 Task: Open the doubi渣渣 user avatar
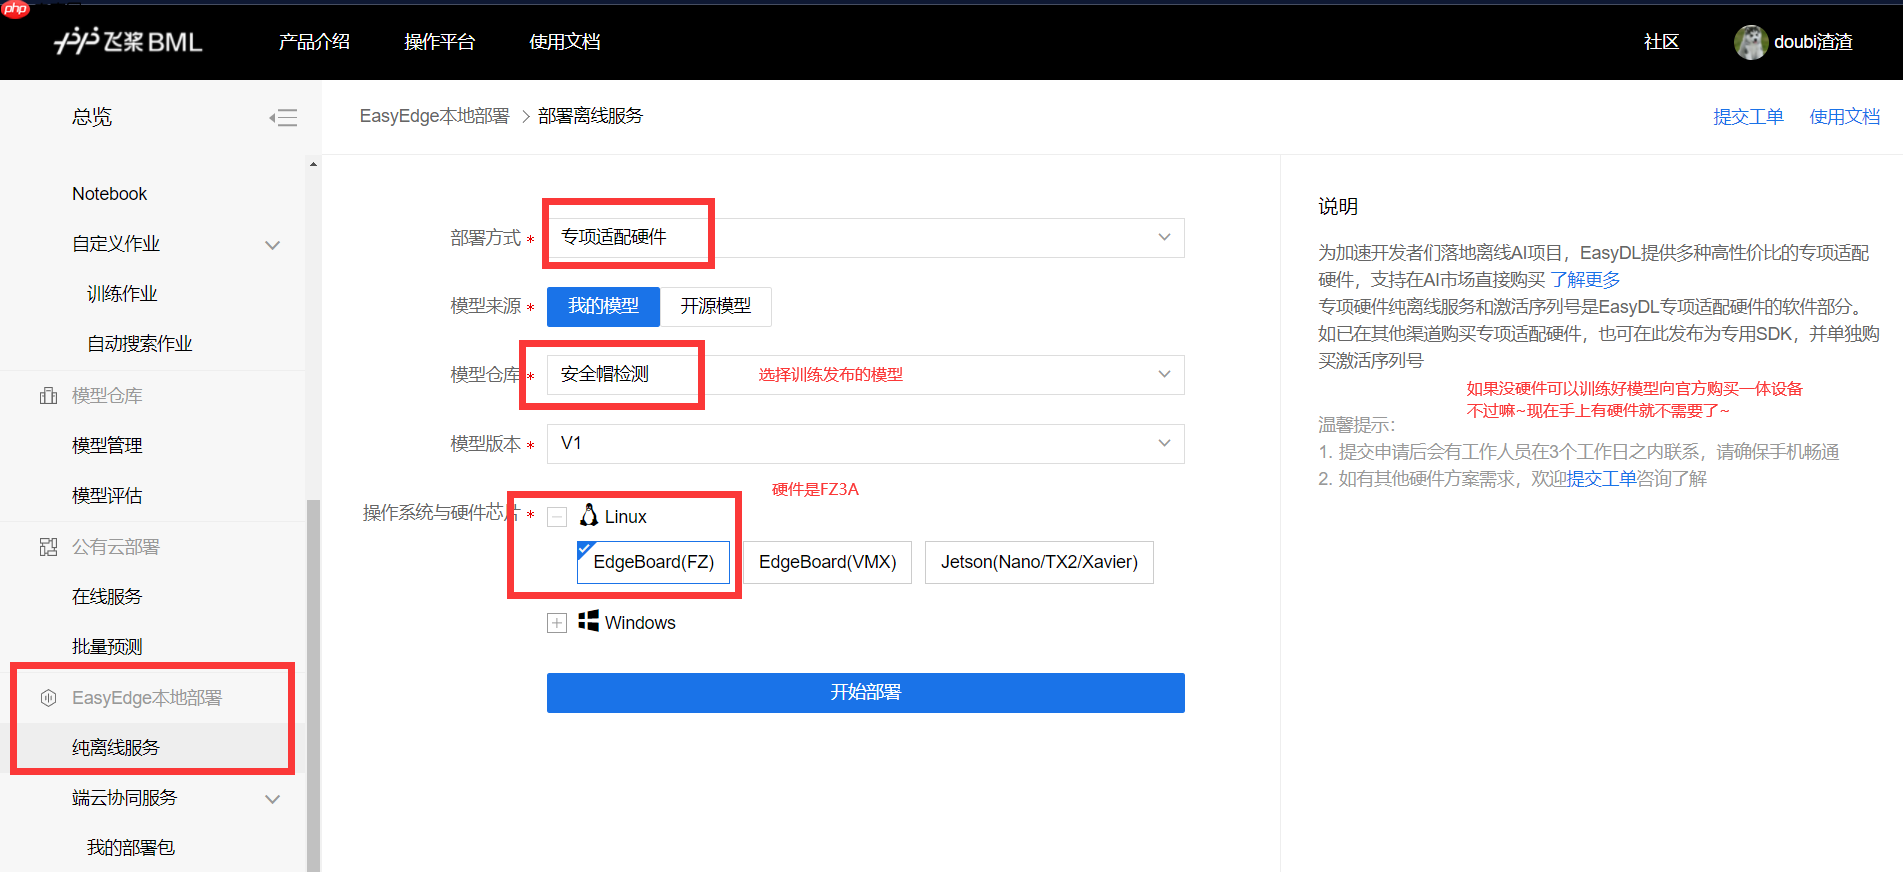pos(1750,42)
